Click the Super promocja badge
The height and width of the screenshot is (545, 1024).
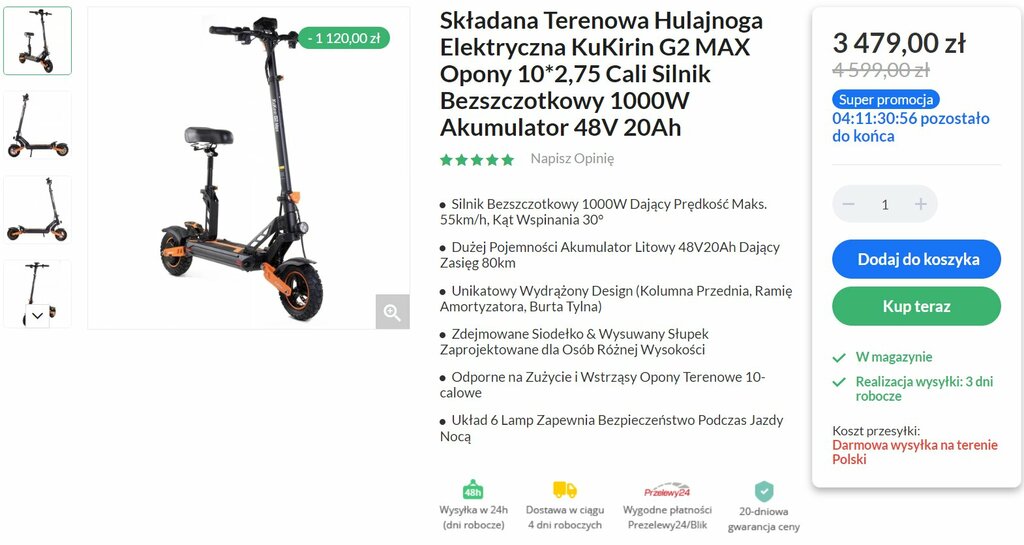886,100
